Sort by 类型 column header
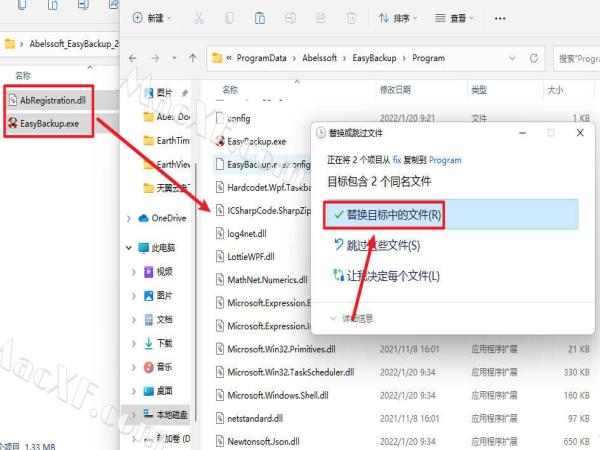Viewport: 600px width, 450px height. pyautogui.click(x=479, y=90)
